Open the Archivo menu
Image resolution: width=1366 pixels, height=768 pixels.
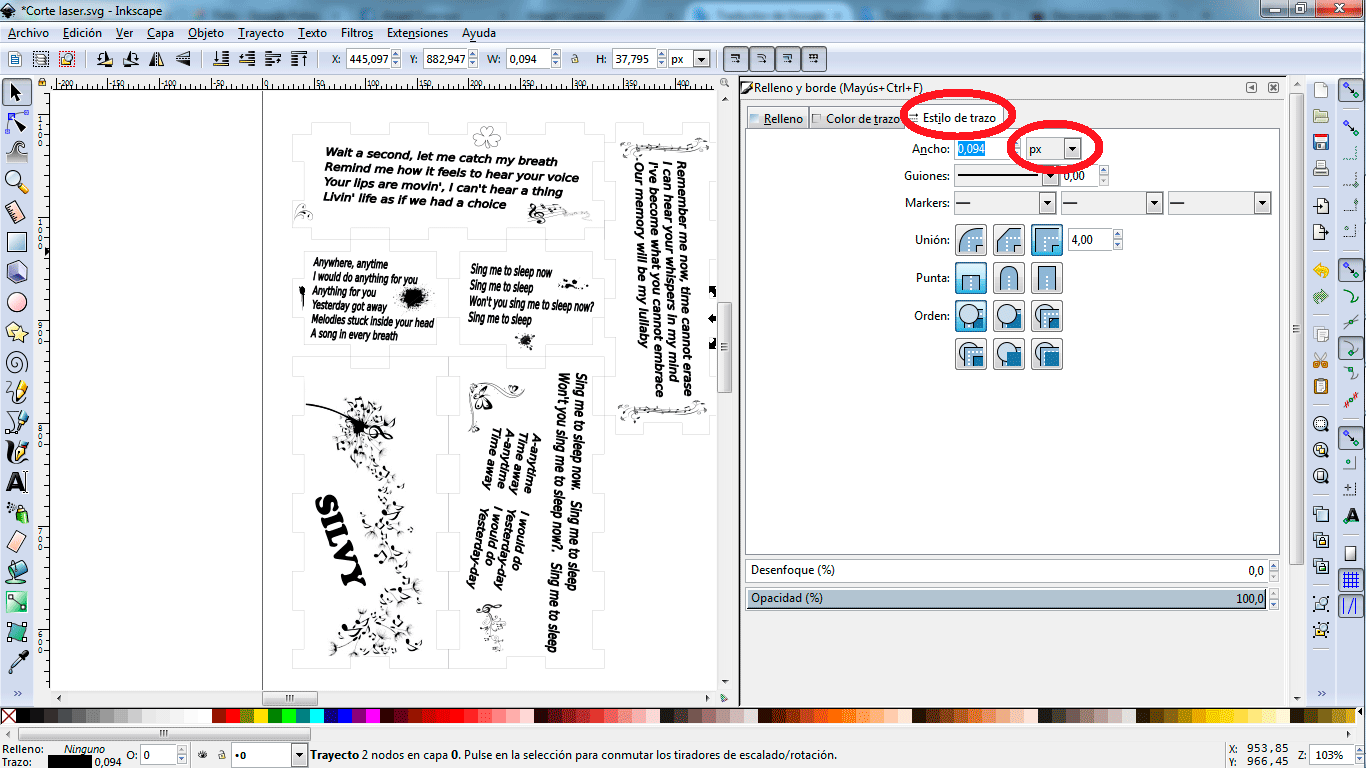[x=28, y=32]
